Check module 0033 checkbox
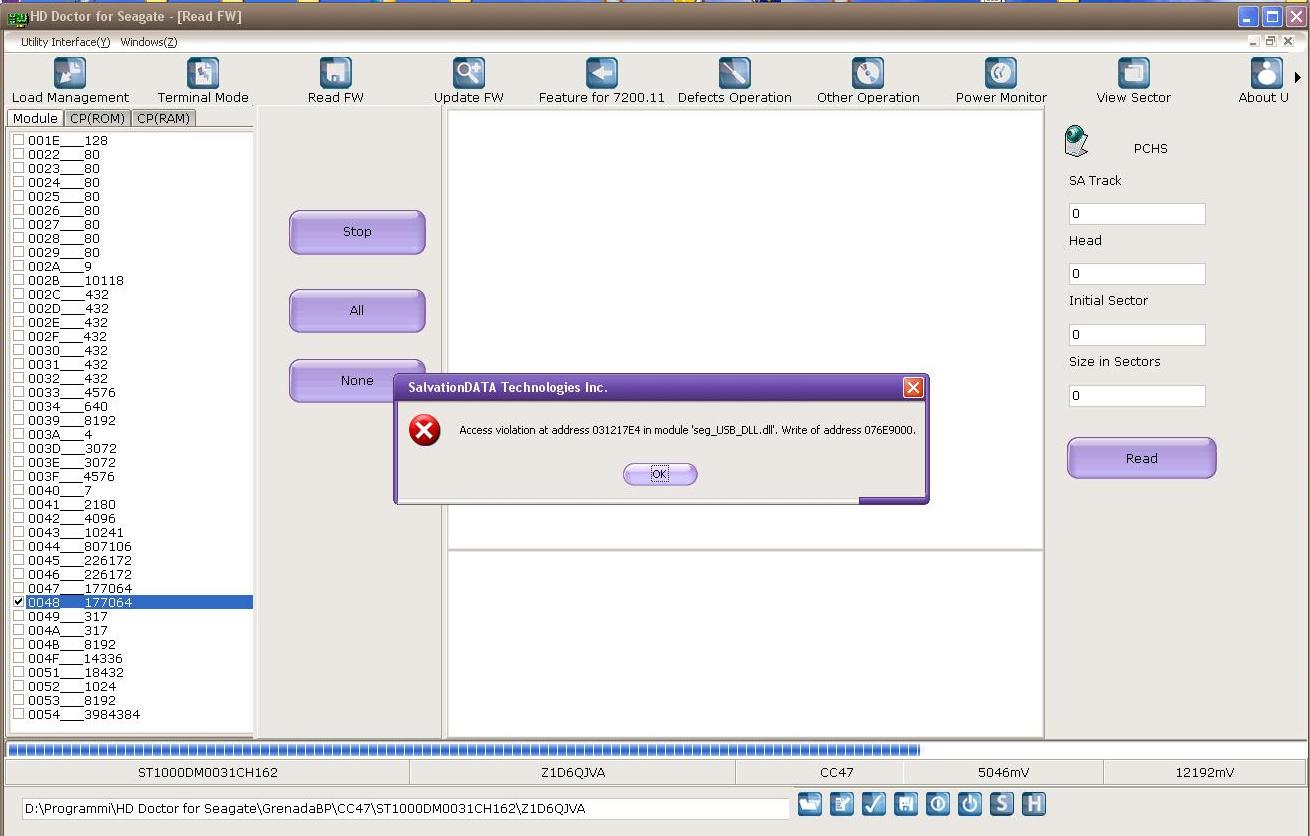Viewport: 1310px width, 836px height. coord(18,392)
